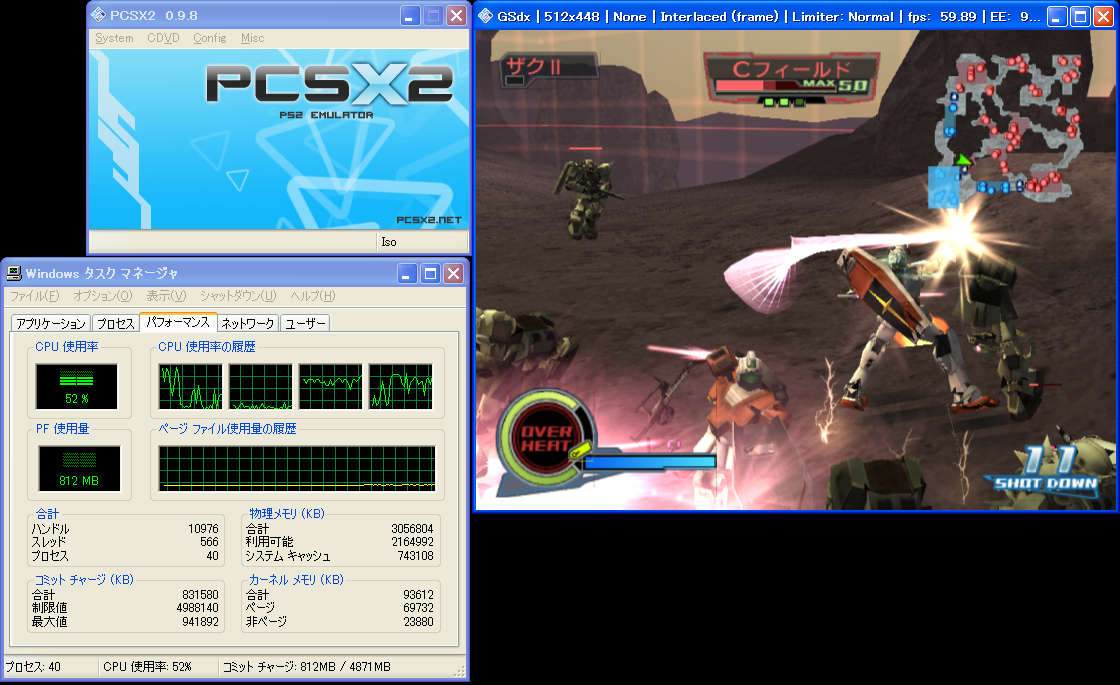Click the 制限値 value 4988140
This screenshot has width=1120, height=685.
[197, 608]
